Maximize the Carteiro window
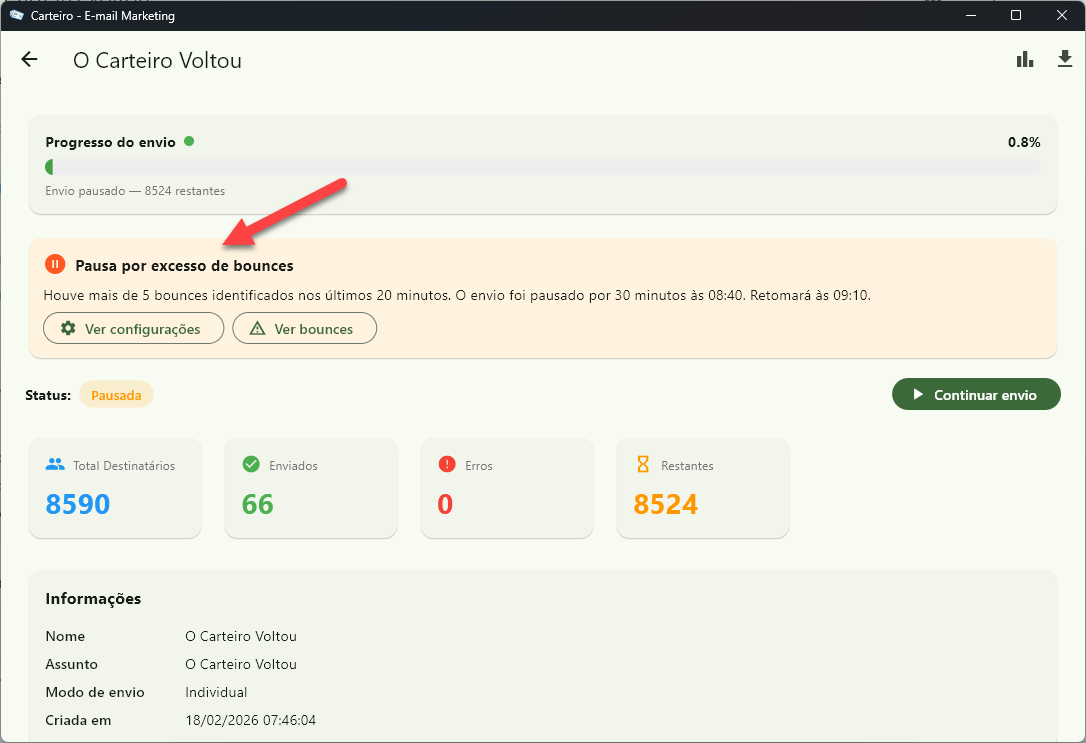Screen dimensions: 1086x743 pos(1016,15)
